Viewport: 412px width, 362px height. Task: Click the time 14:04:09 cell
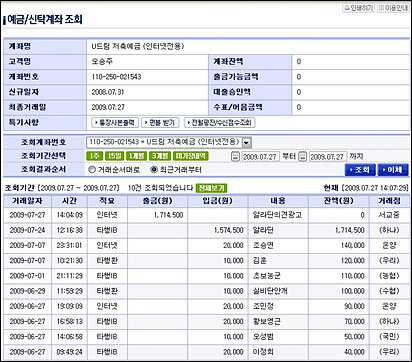click(69, 215)
